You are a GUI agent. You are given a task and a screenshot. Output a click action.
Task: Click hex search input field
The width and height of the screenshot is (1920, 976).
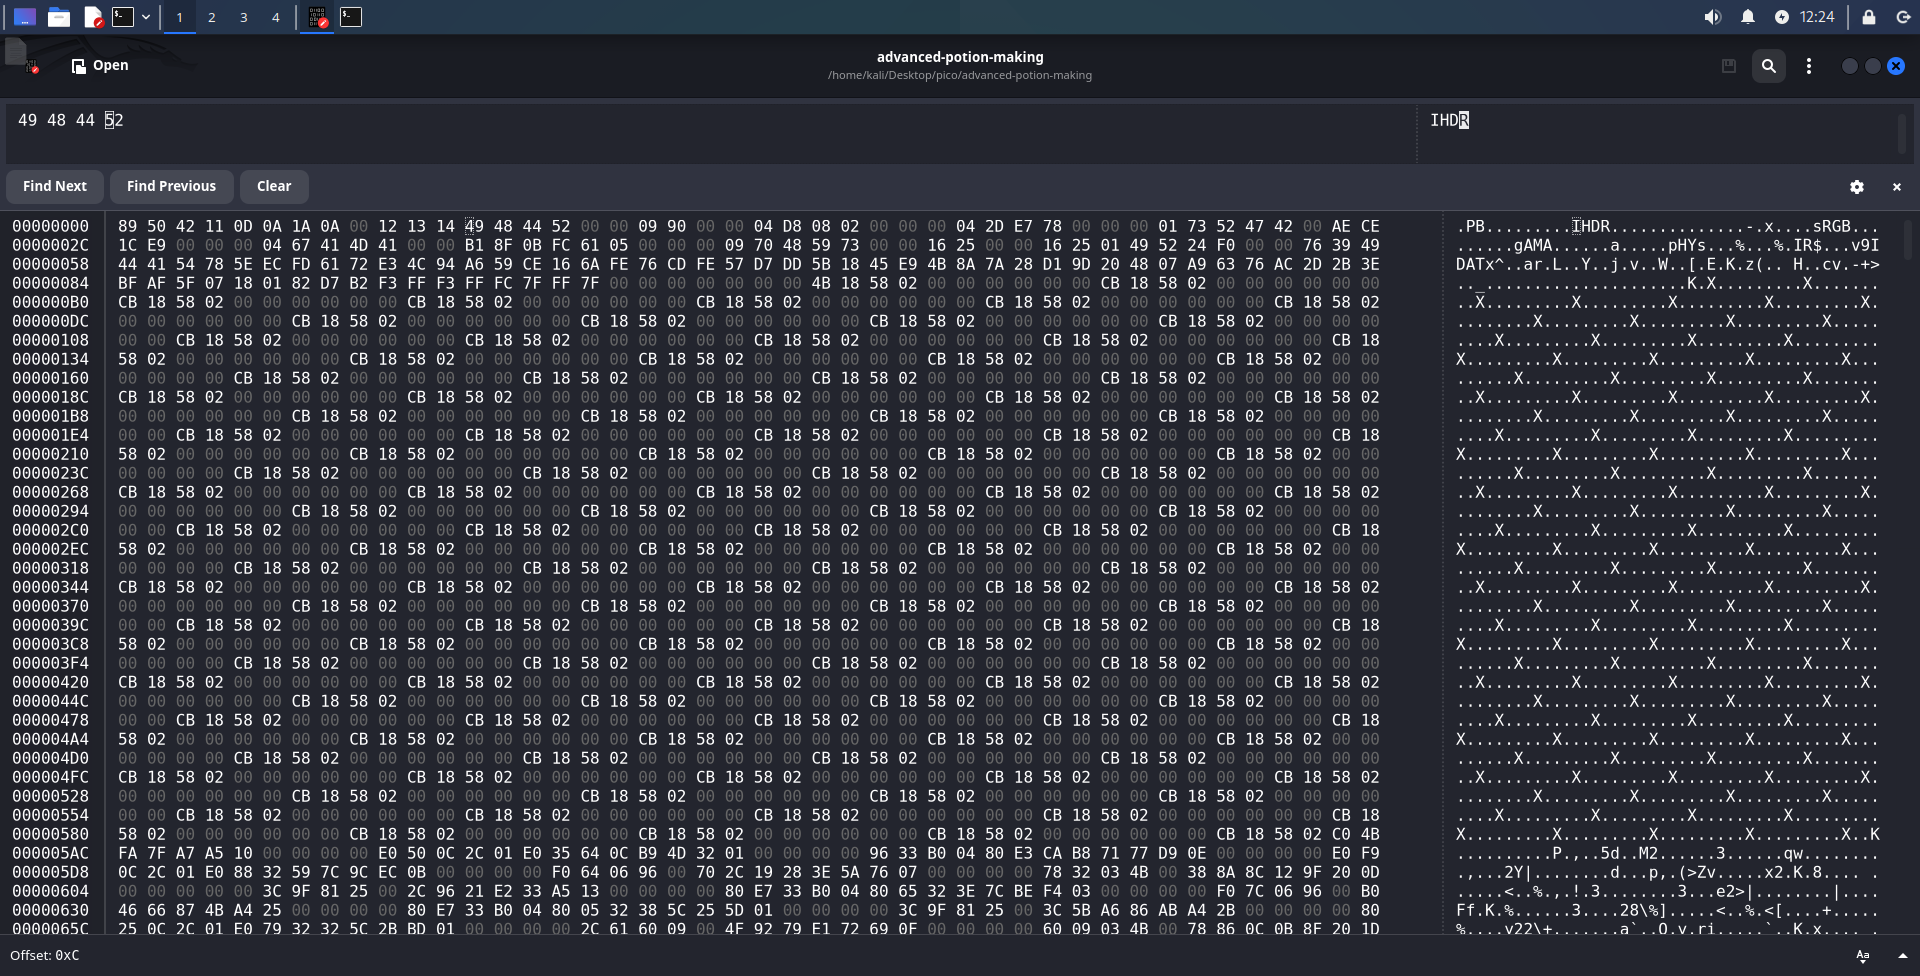click(700, 130)
